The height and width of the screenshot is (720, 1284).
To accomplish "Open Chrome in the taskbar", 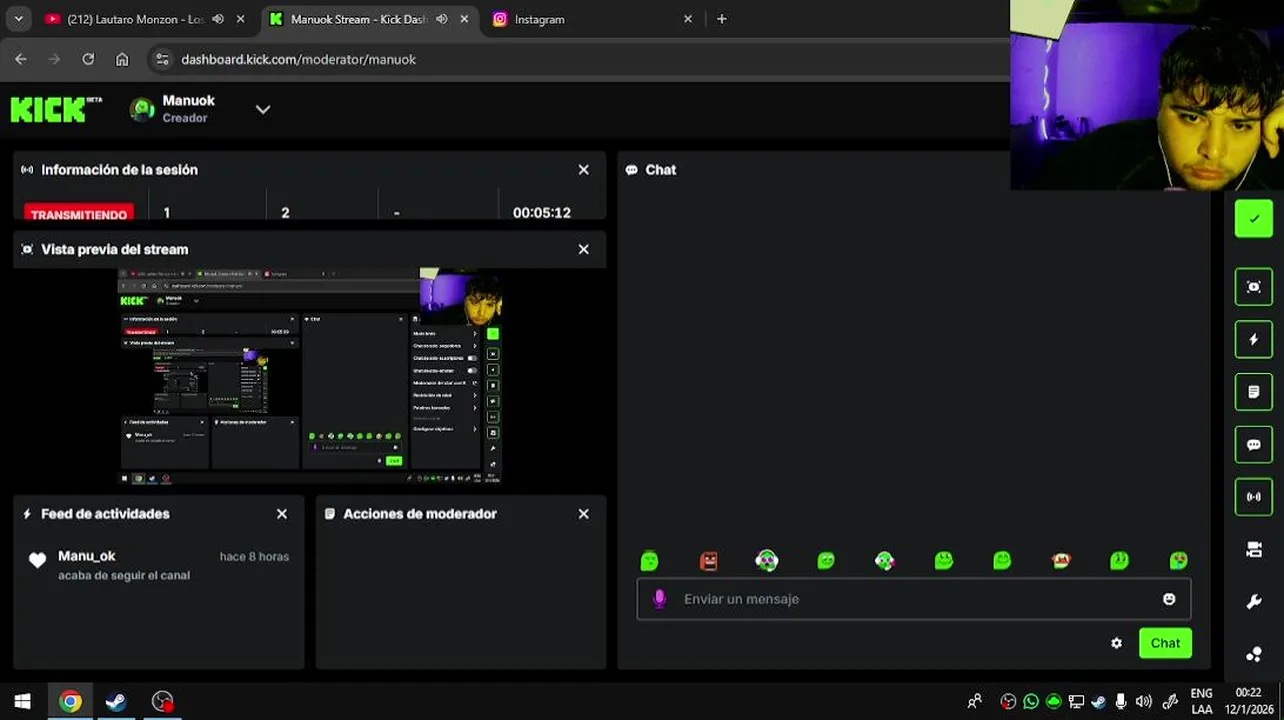I will (70, 701).
